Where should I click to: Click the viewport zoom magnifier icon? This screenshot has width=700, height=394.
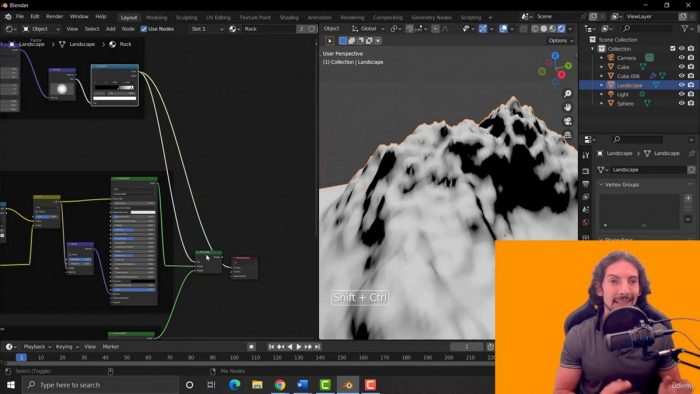(x=567, y=94)
